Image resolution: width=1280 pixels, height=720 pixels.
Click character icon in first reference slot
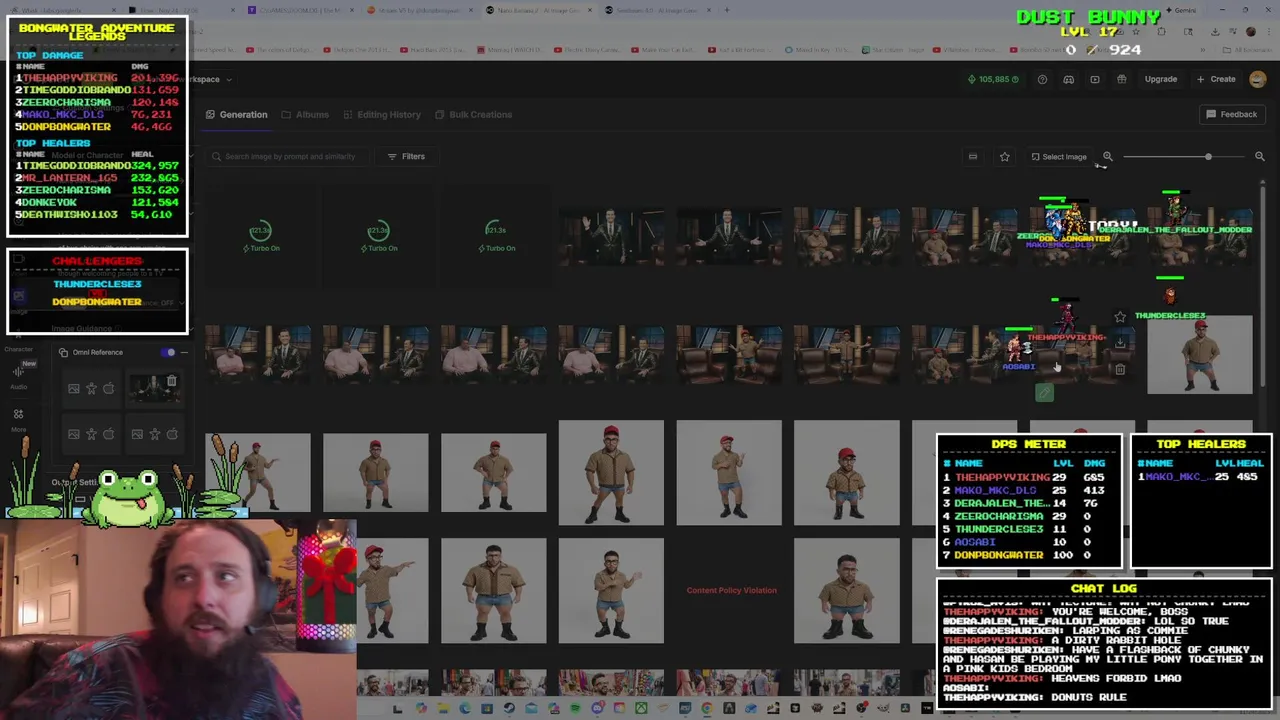(91, 388)
